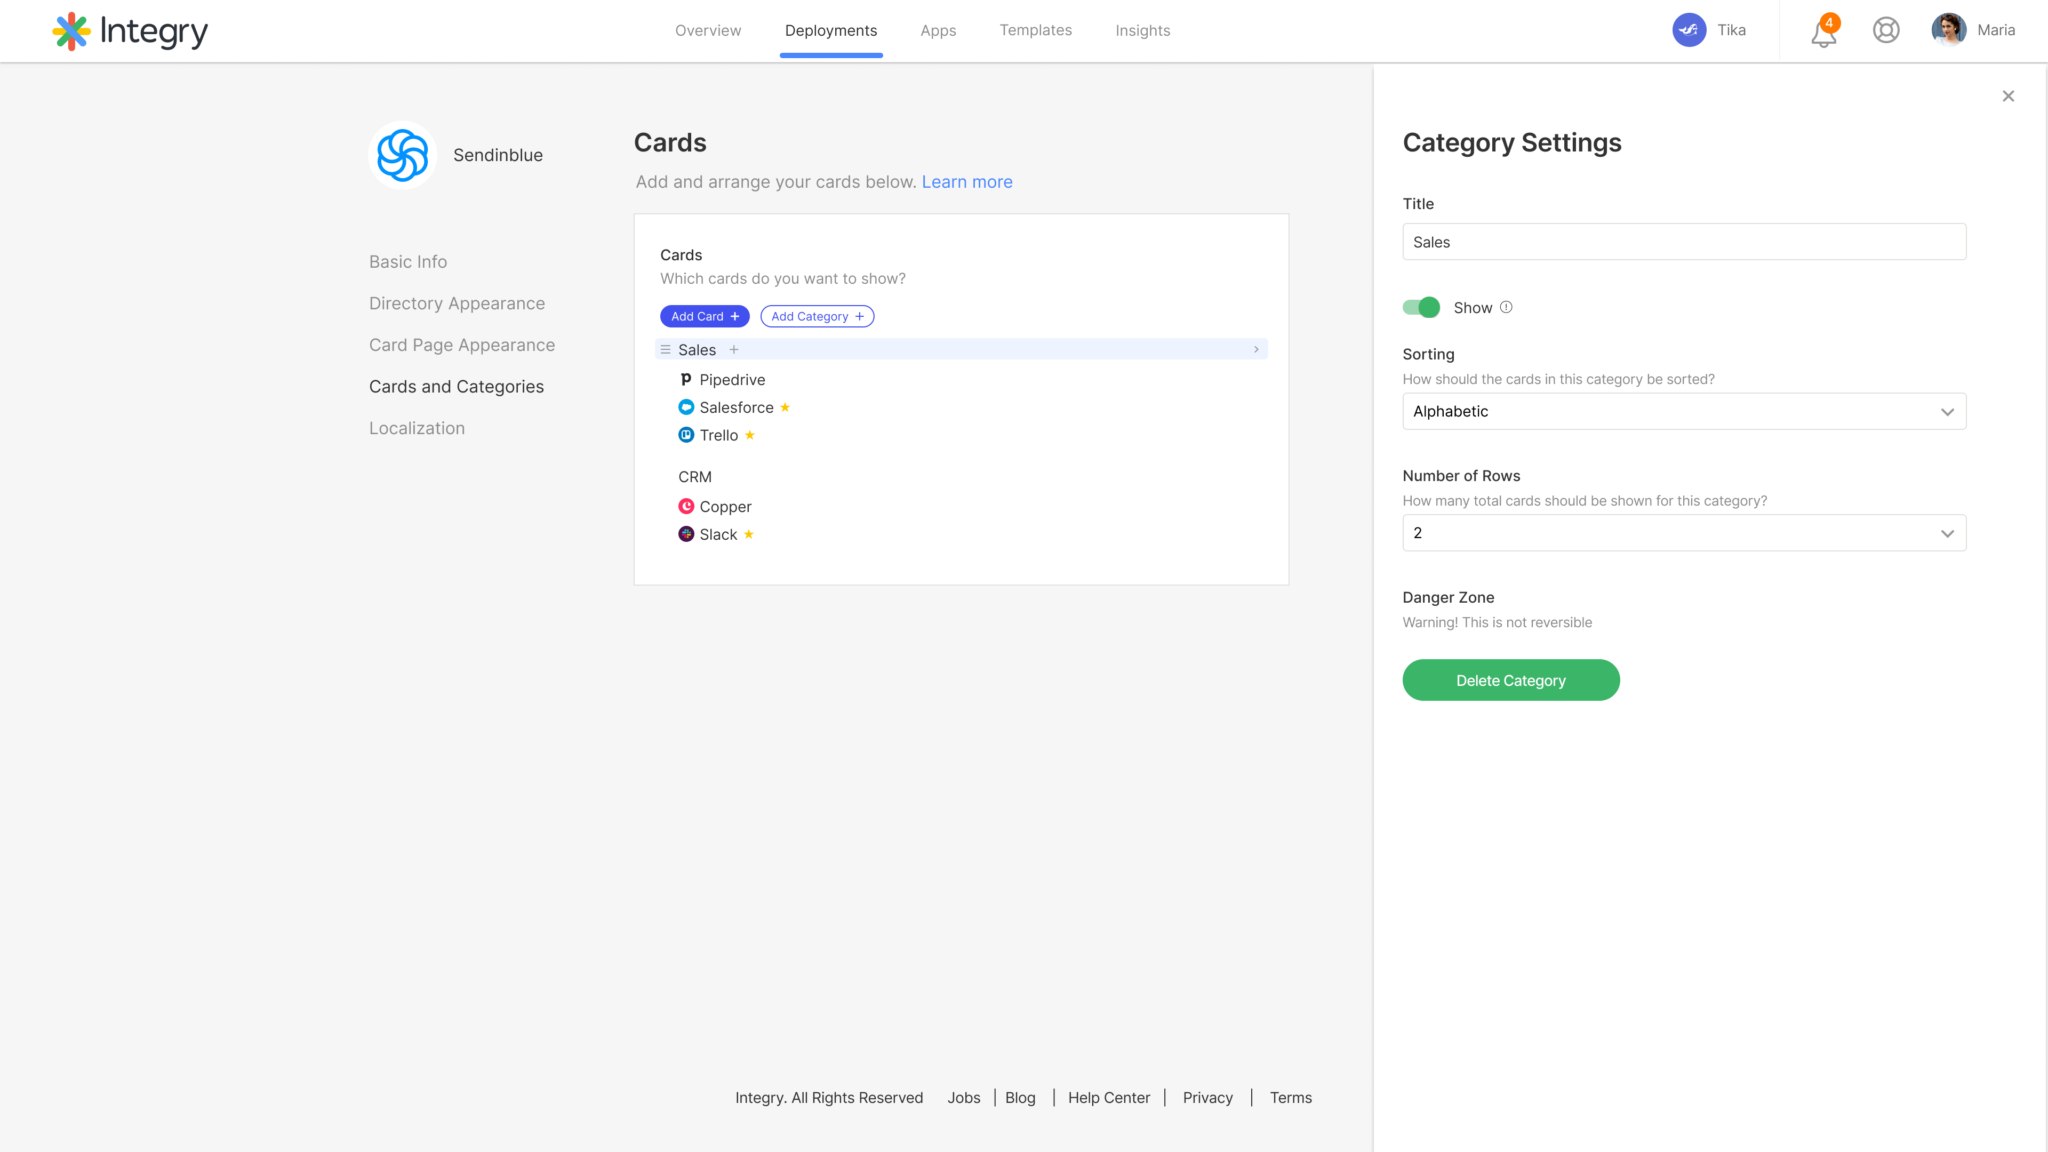Select the Trello card row
Image resolution: width=2048 pixels, height=1152 pixels.
717,435
